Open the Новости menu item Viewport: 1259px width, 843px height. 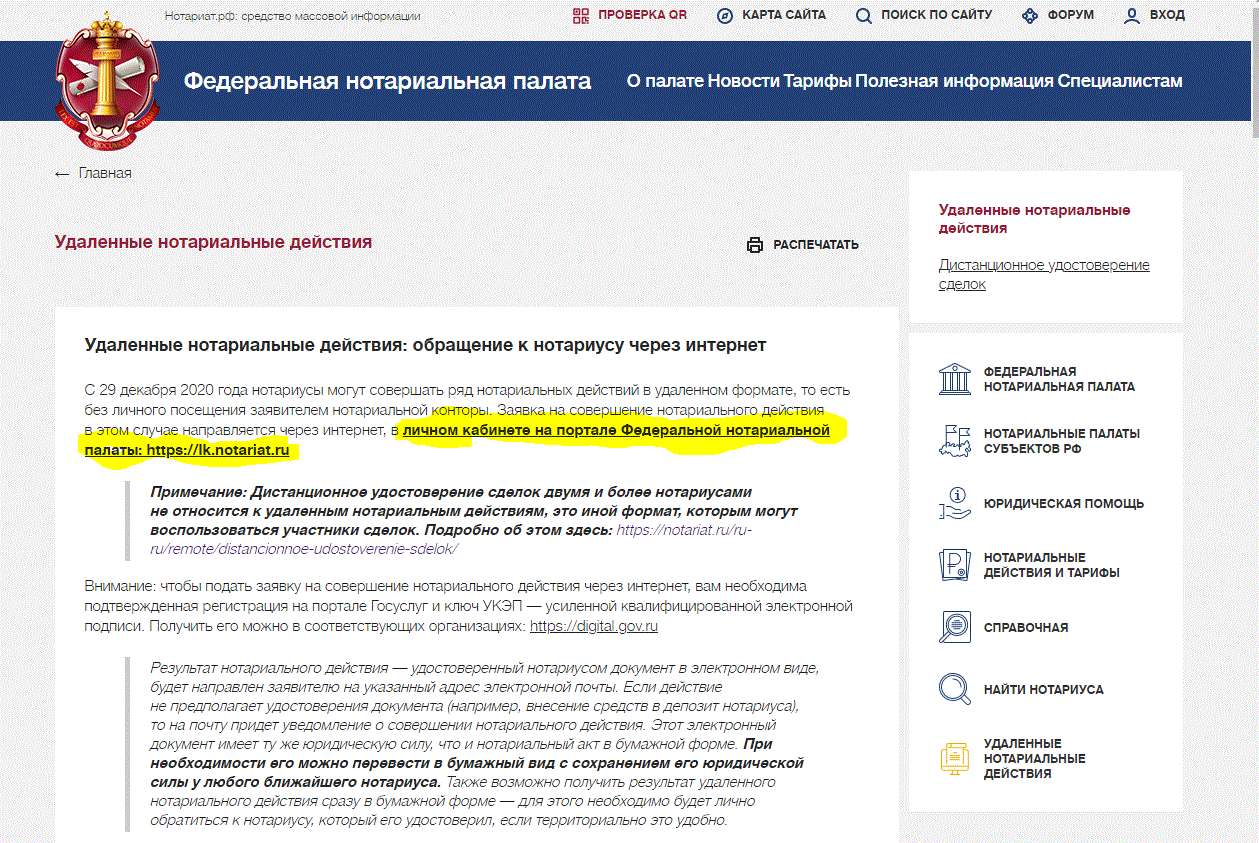click(x=743, y=81)
